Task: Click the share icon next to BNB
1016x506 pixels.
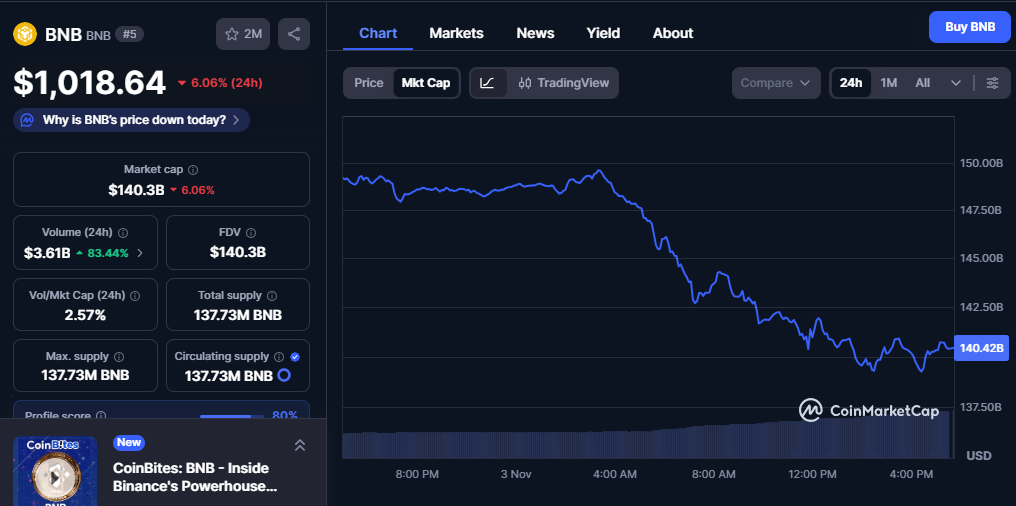Action: point(294,34)
